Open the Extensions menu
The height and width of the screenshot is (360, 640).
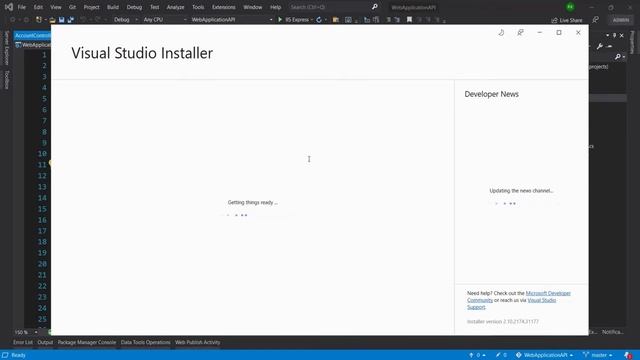pos(224,7)
